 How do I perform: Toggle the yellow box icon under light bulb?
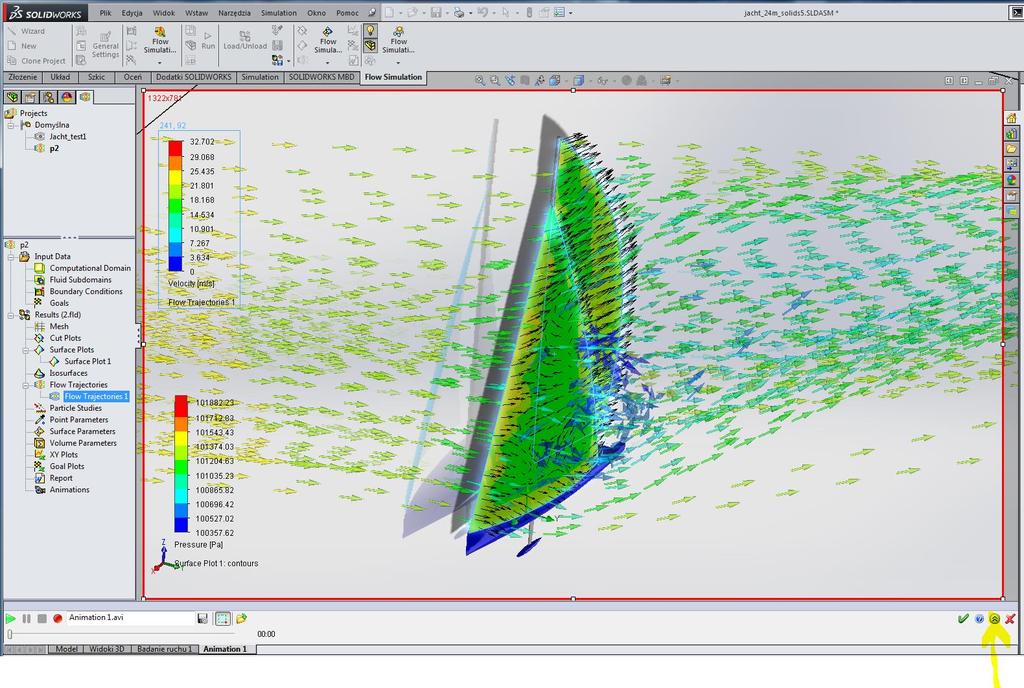pos(370,46)
